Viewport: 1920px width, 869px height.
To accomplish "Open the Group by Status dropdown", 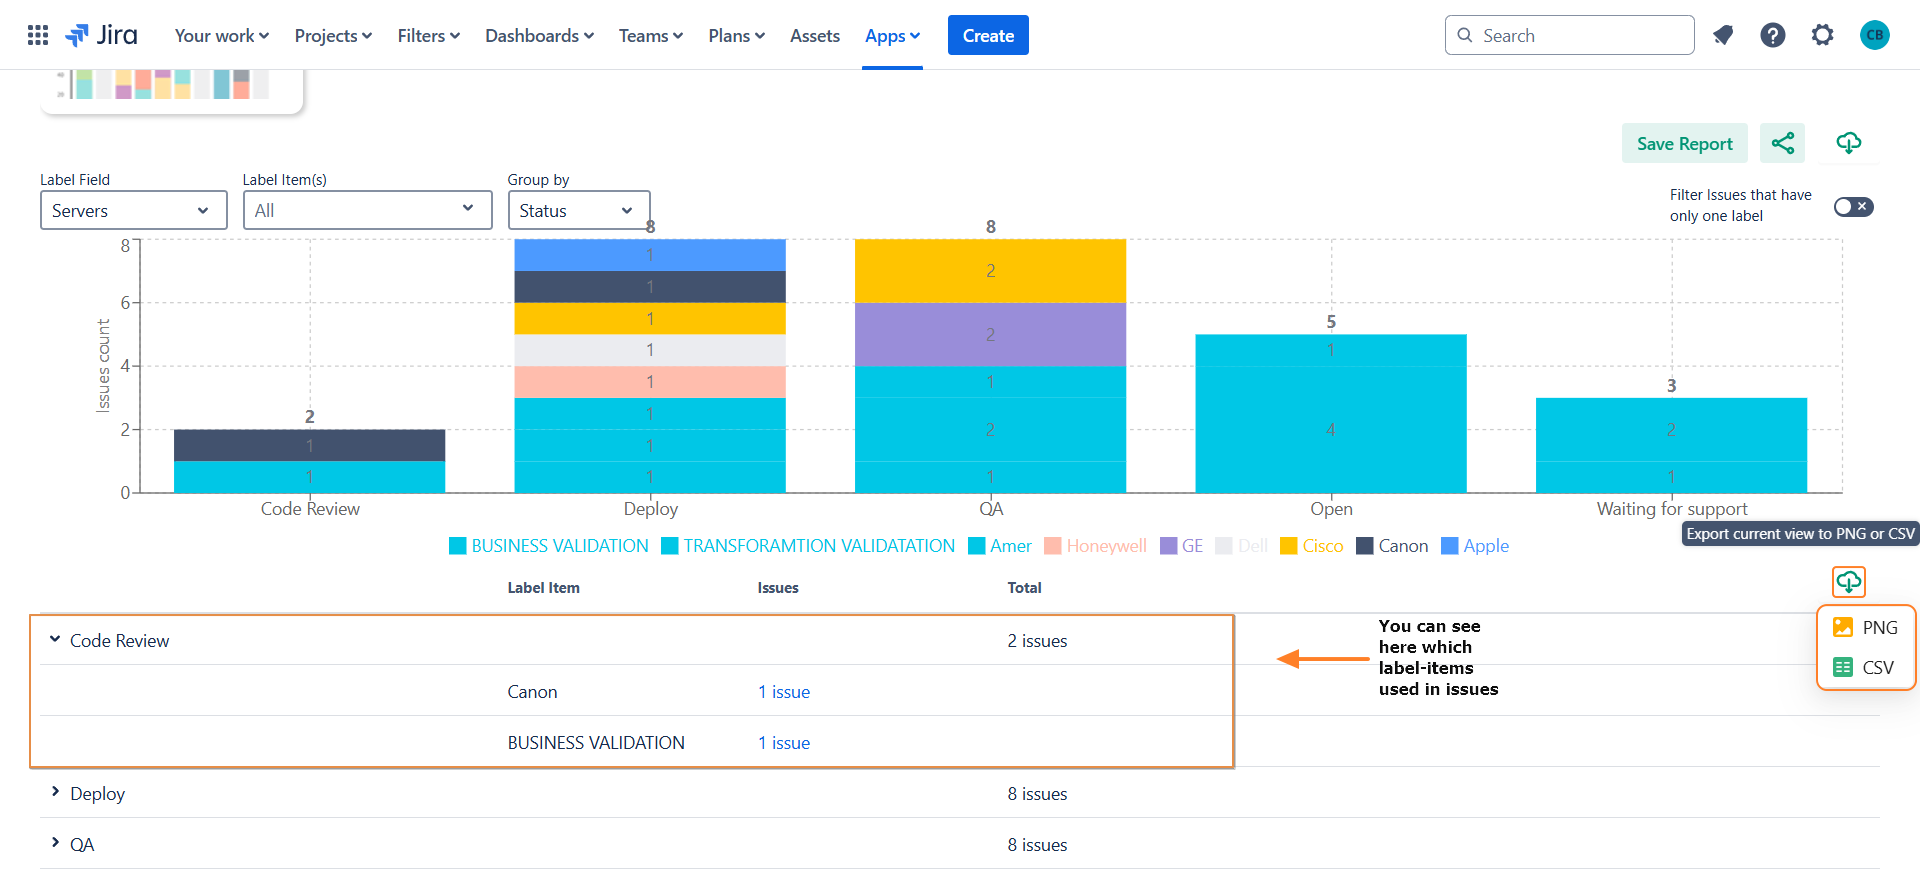I will [x=578, y=211].
